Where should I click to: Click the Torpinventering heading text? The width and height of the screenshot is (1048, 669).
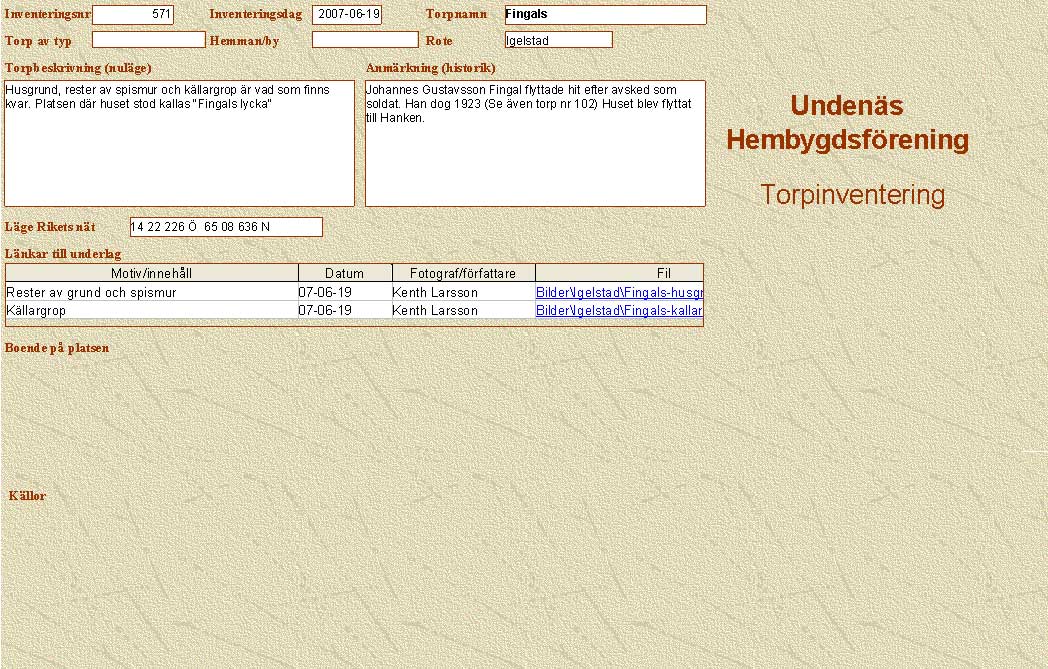[x=852, y=195]
